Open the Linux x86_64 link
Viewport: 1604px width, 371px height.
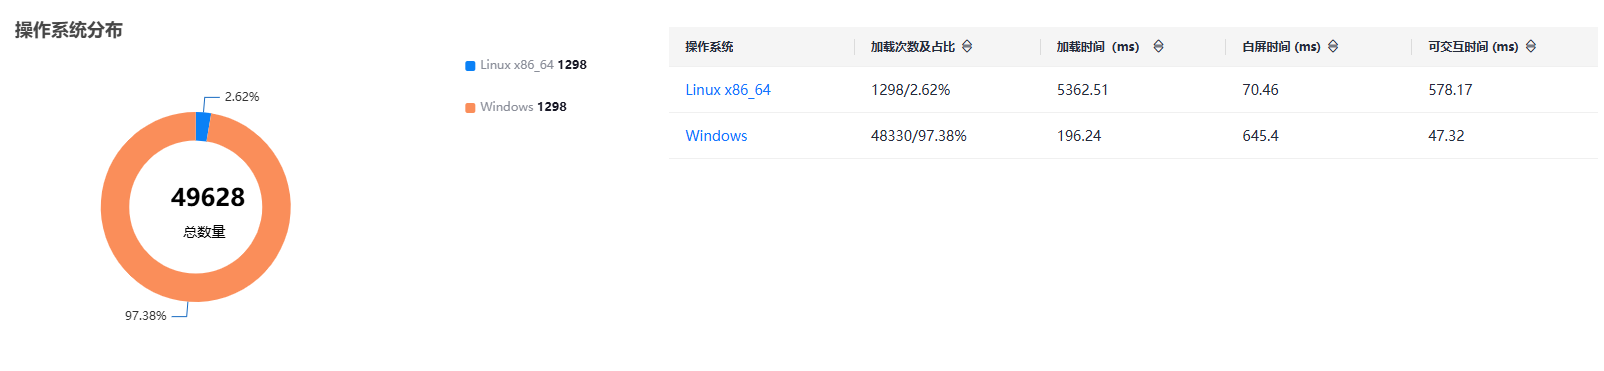(x=728, y=90)
